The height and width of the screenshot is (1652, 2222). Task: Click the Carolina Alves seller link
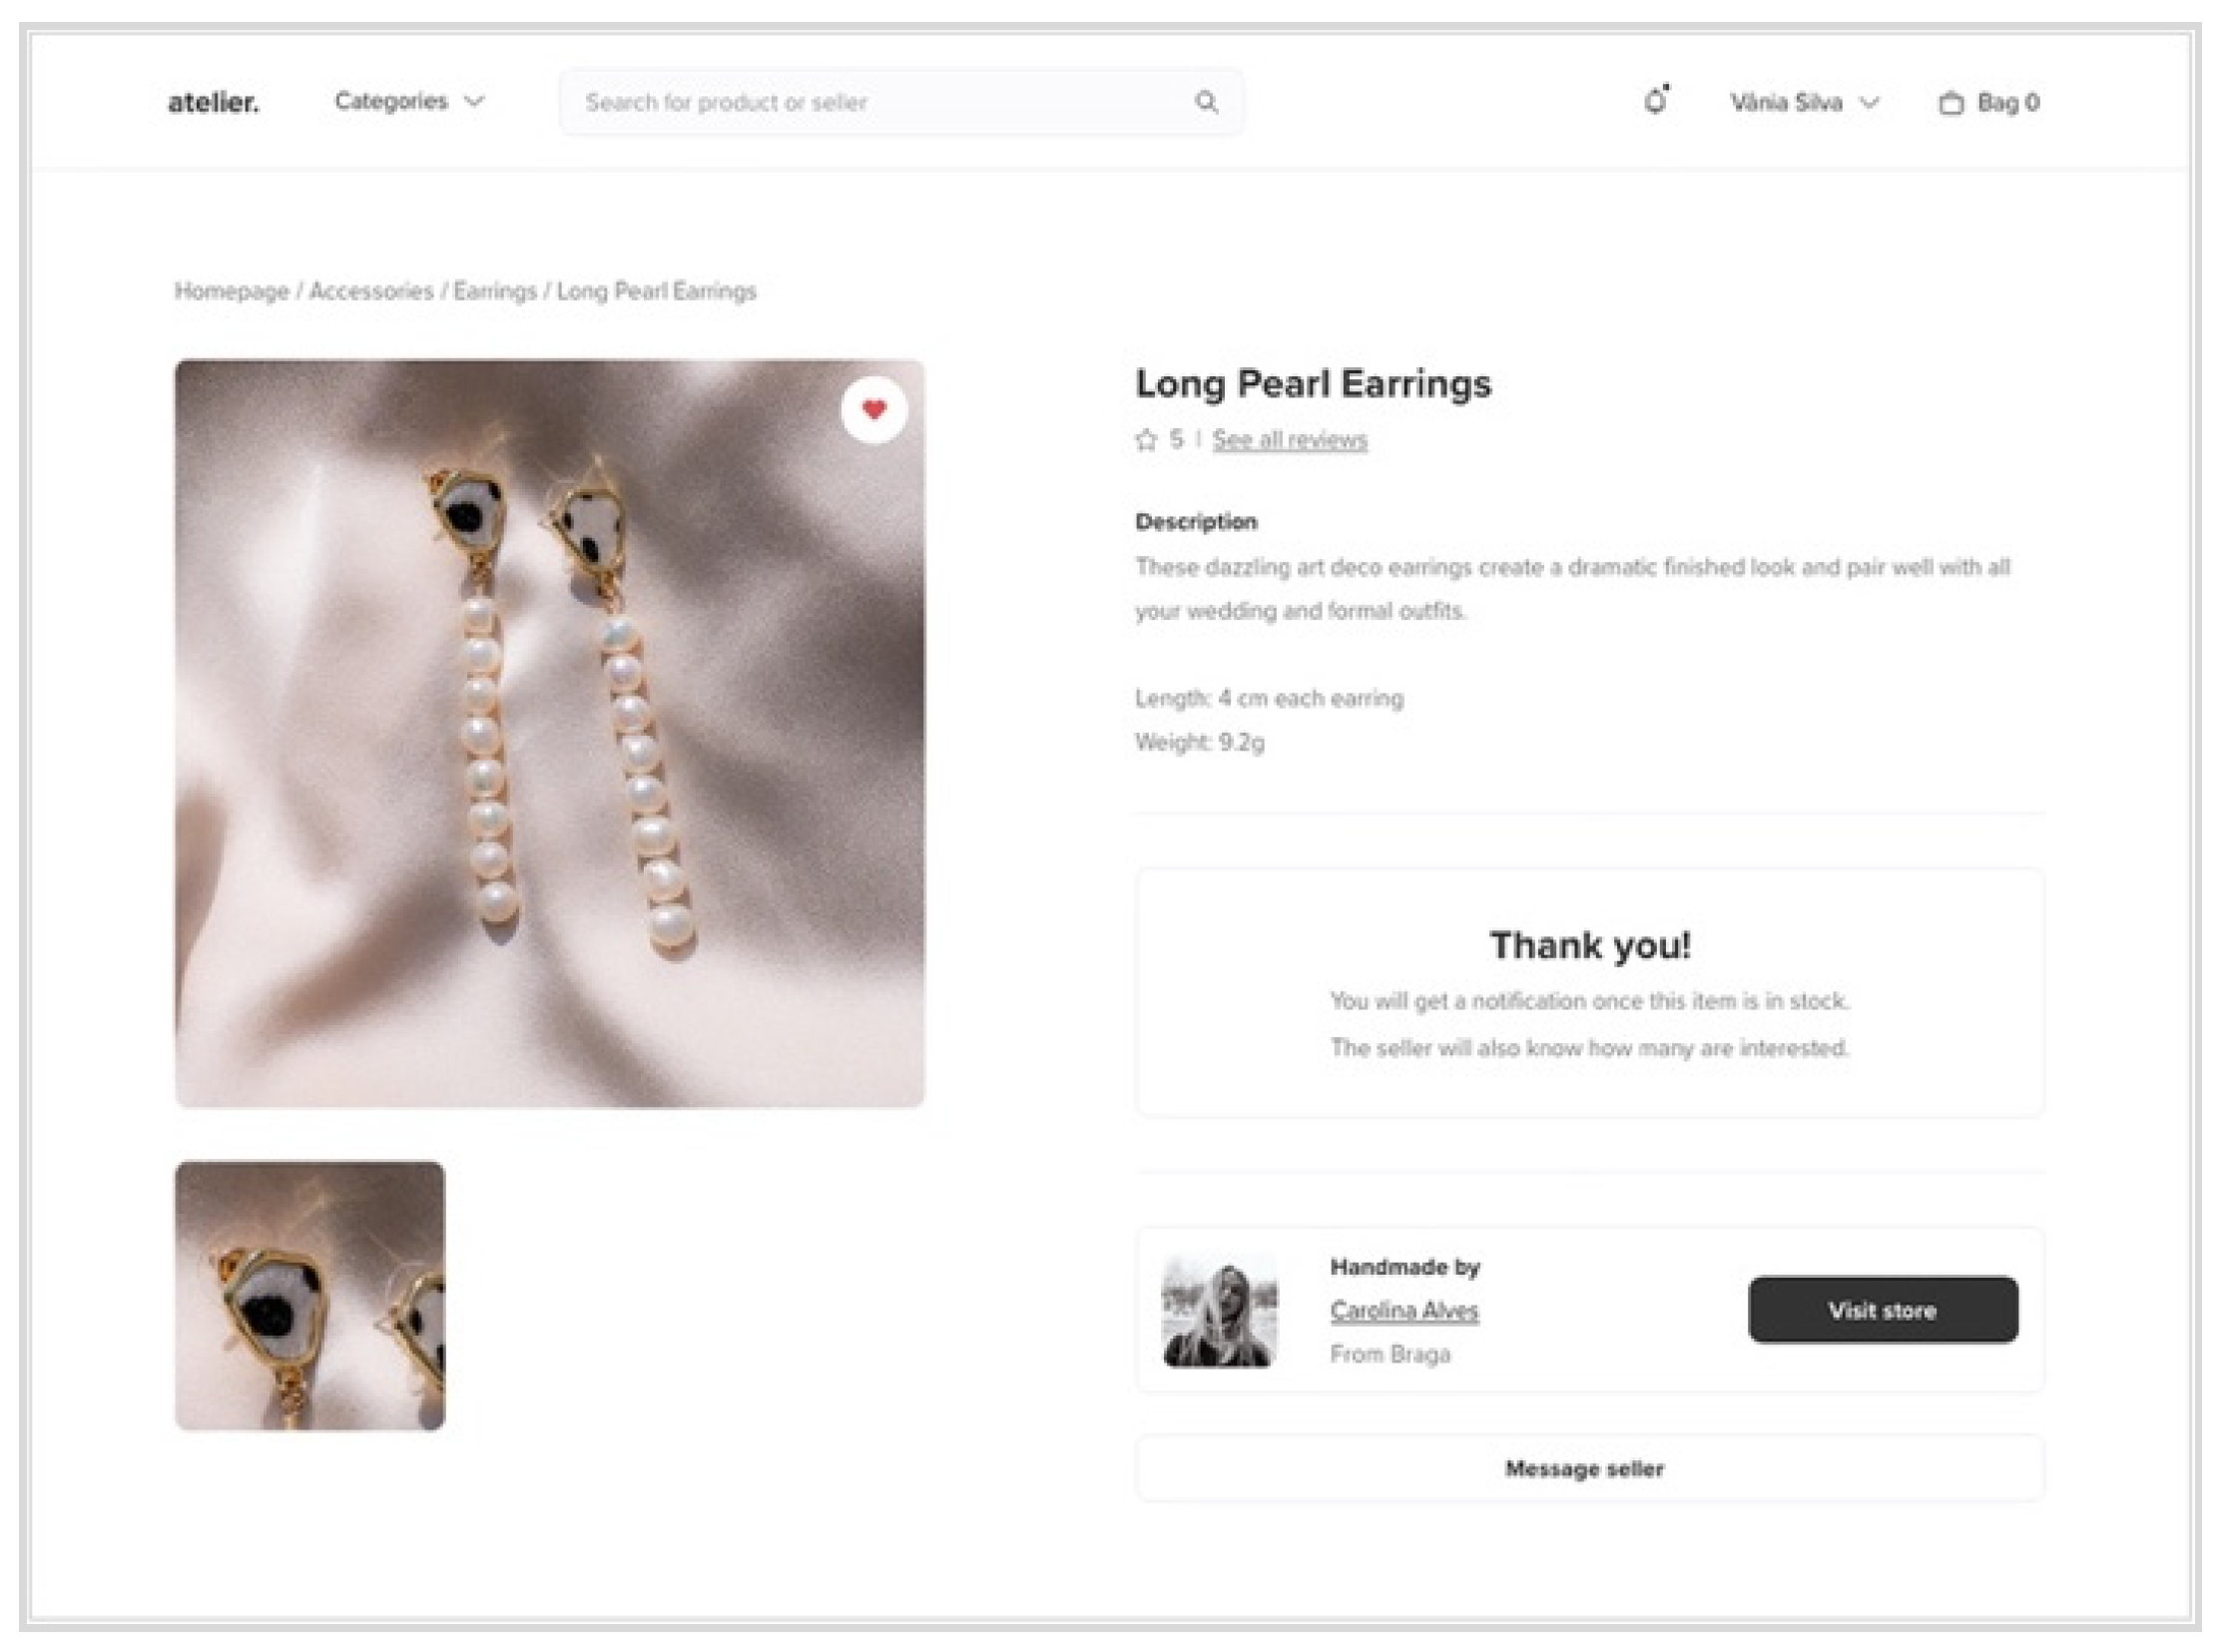coord(1404,1311)
